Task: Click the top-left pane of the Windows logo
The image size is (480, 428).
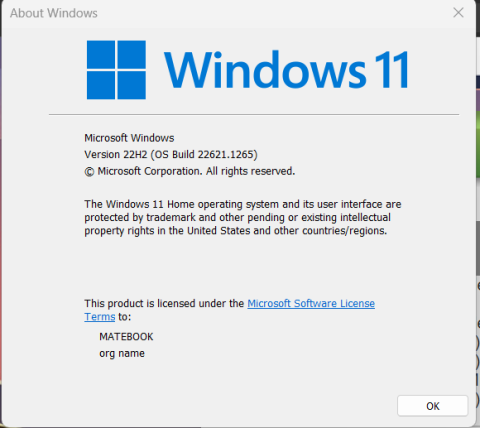Action: click(x=101, y=55)
